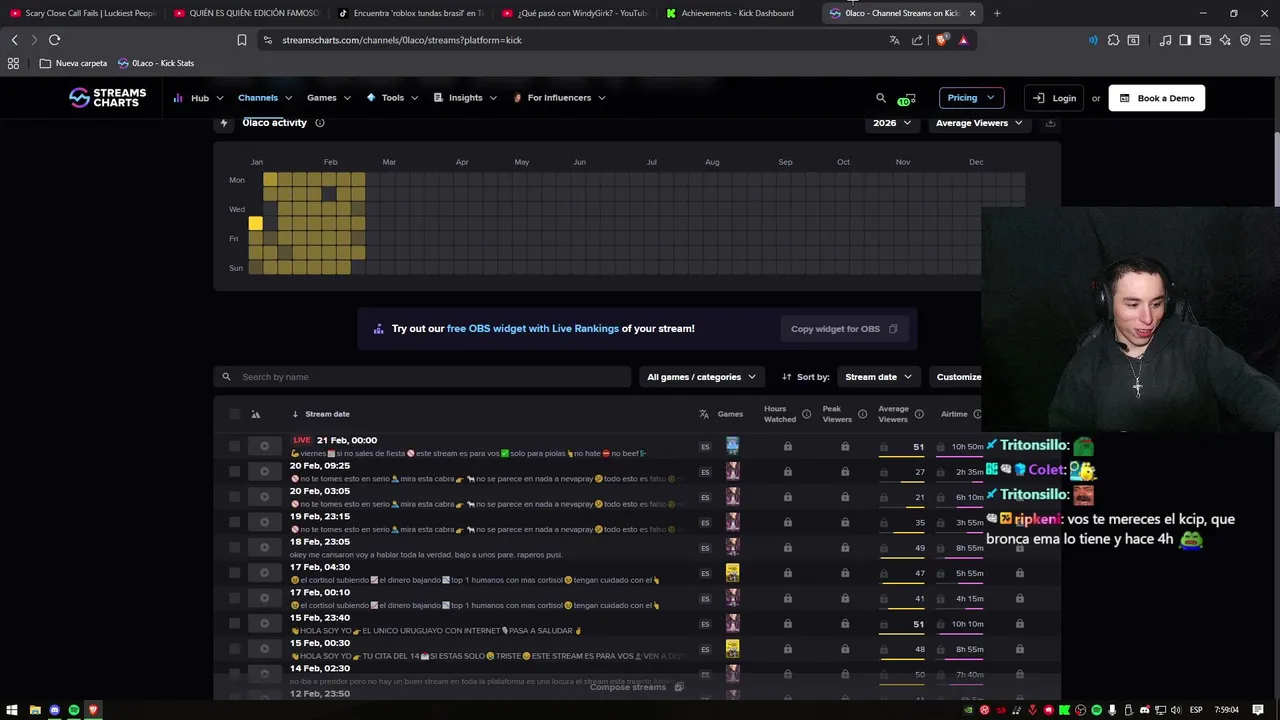
Task: Click the Search by name field
Action: pos(422,377)
